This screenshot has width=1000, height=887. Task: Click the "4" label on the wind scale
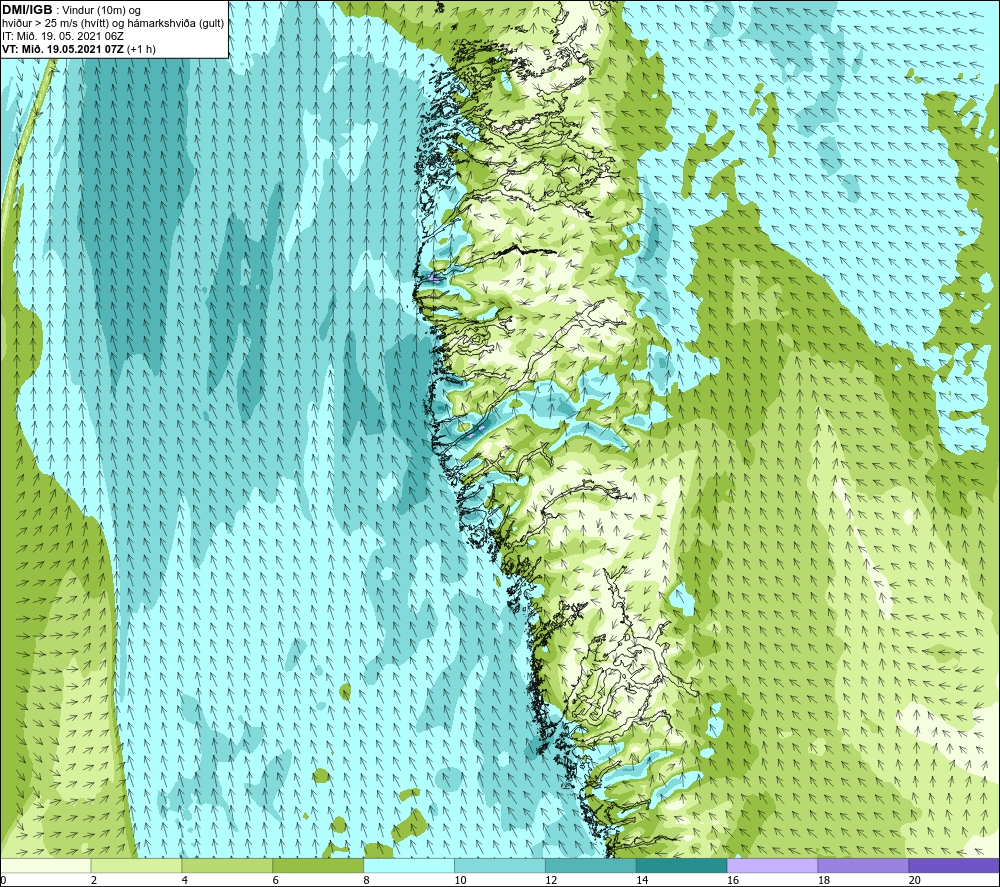[x=185, y=881]
